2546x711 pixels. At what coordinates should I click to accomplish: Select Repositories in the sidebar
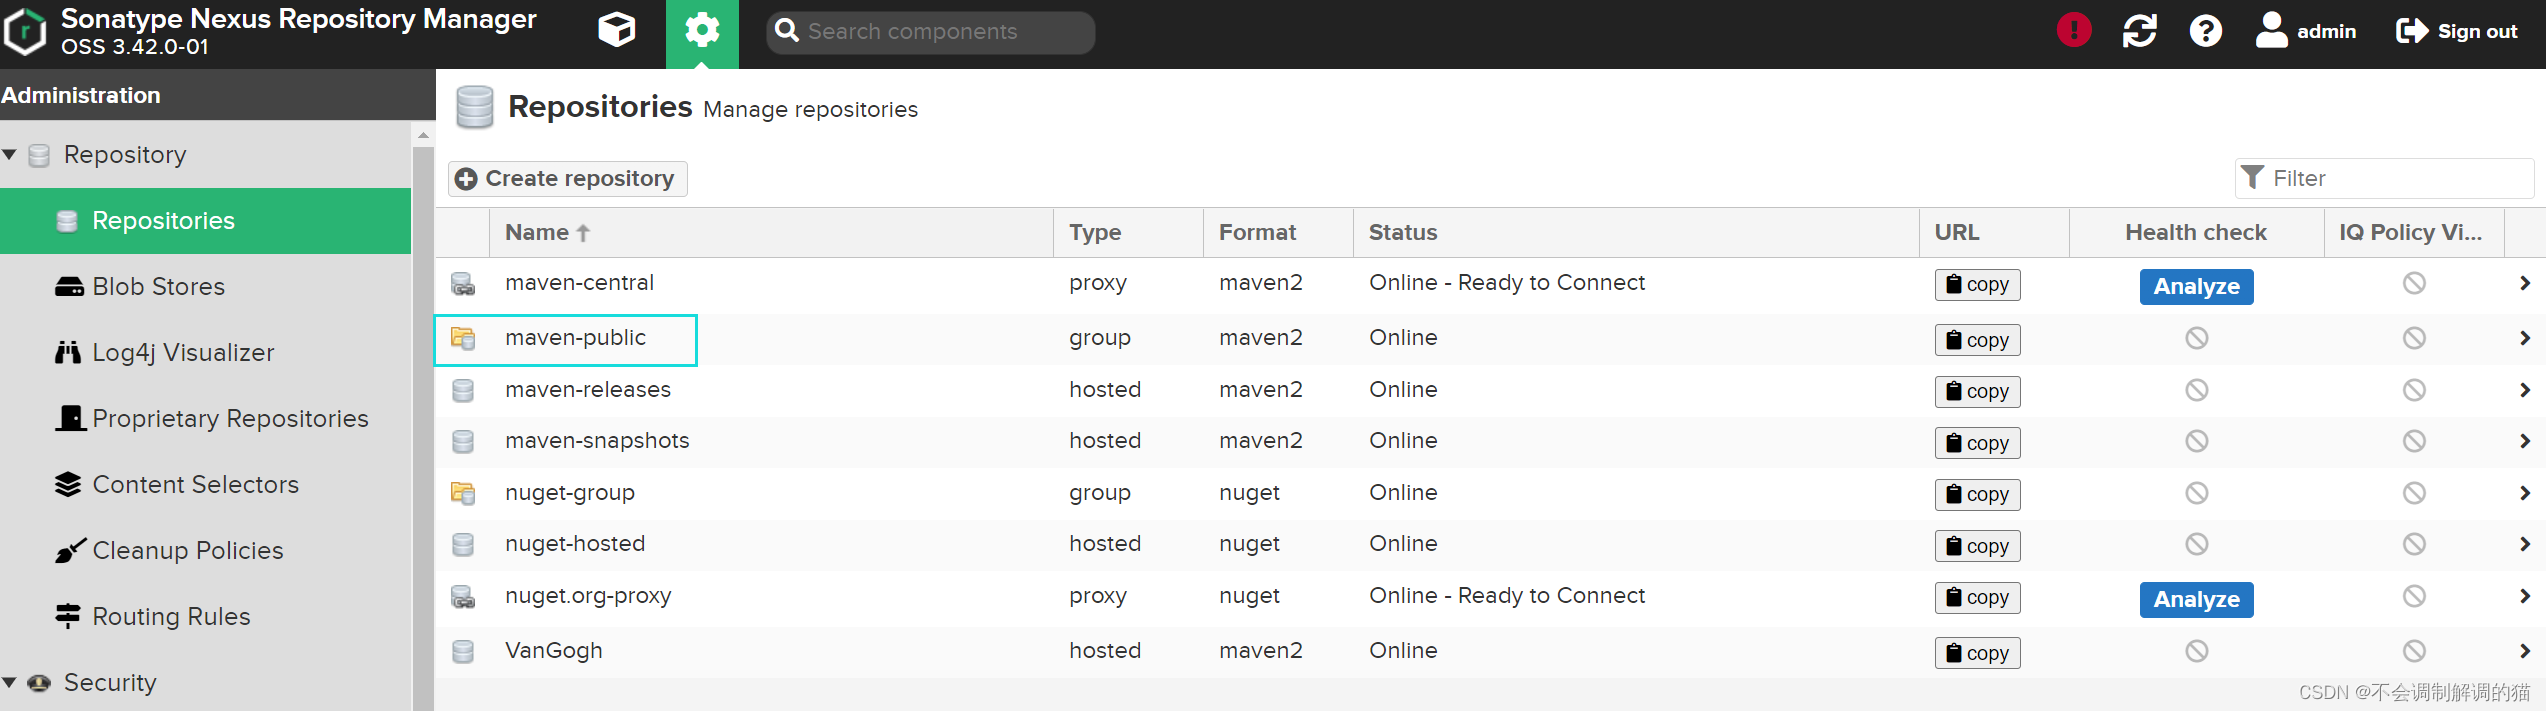(x=205, y=221)
